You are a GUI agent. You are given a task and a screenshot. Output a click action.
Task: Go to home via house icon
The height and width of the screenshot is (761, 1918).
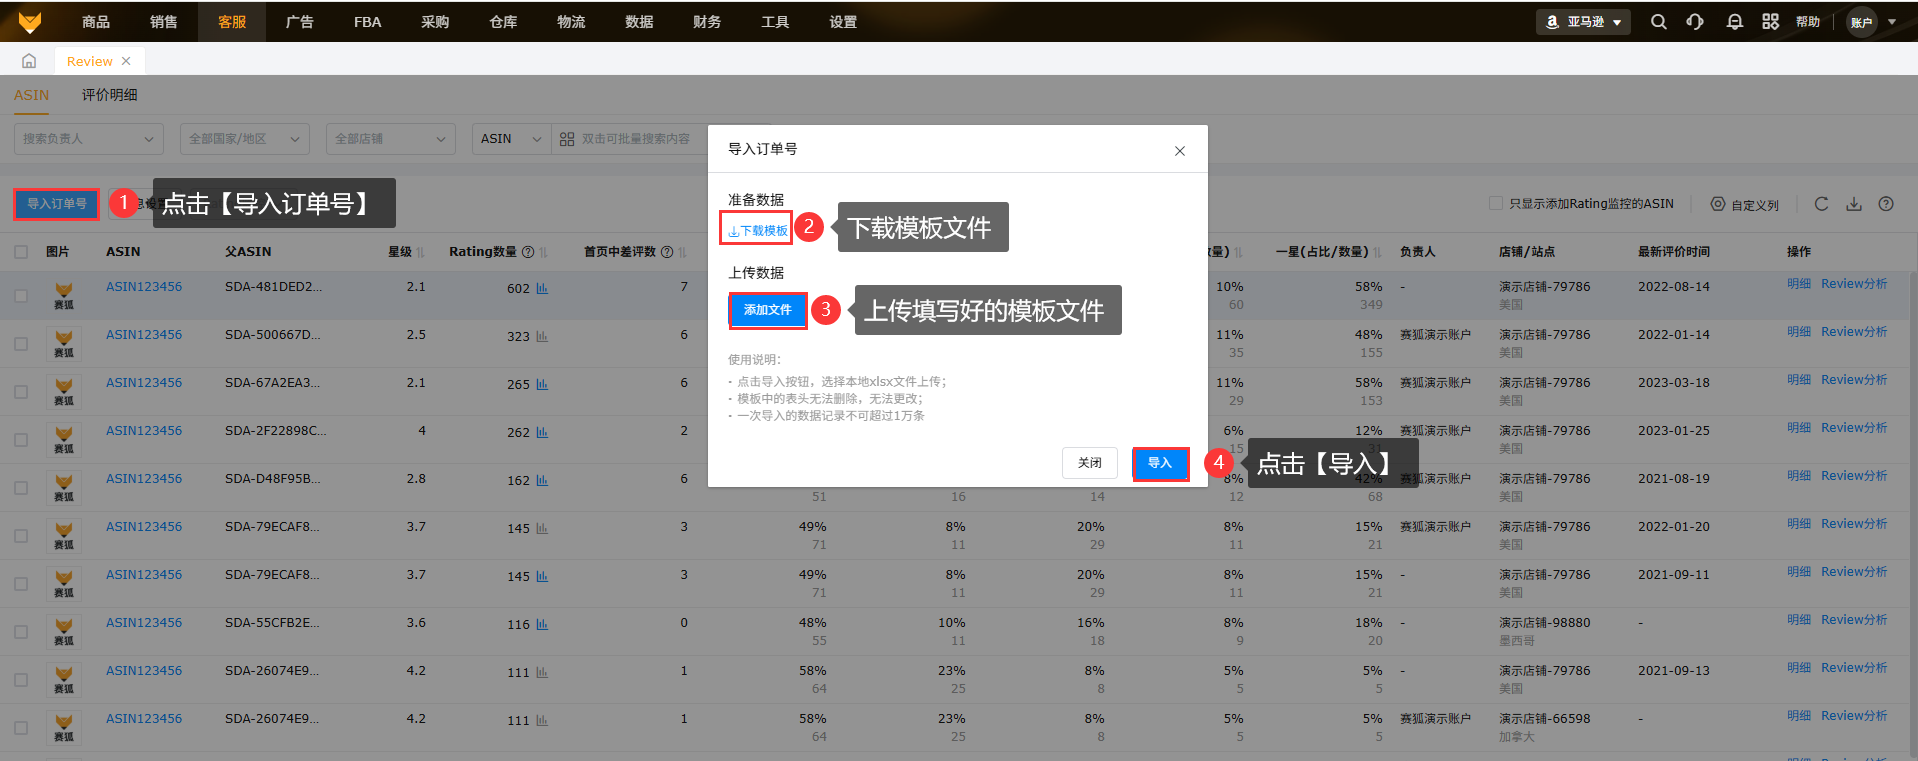tap(29, 61)
